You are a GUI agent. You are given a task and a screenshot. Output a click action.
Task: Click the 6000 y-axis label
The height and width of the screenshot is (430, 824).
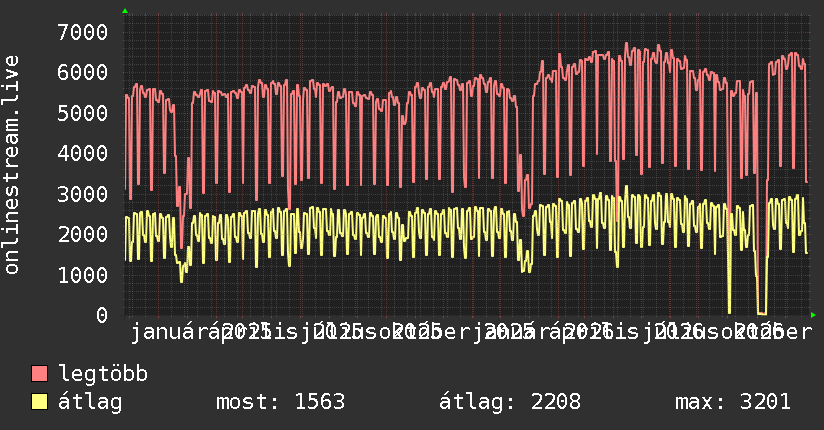[x=83, y=73]
